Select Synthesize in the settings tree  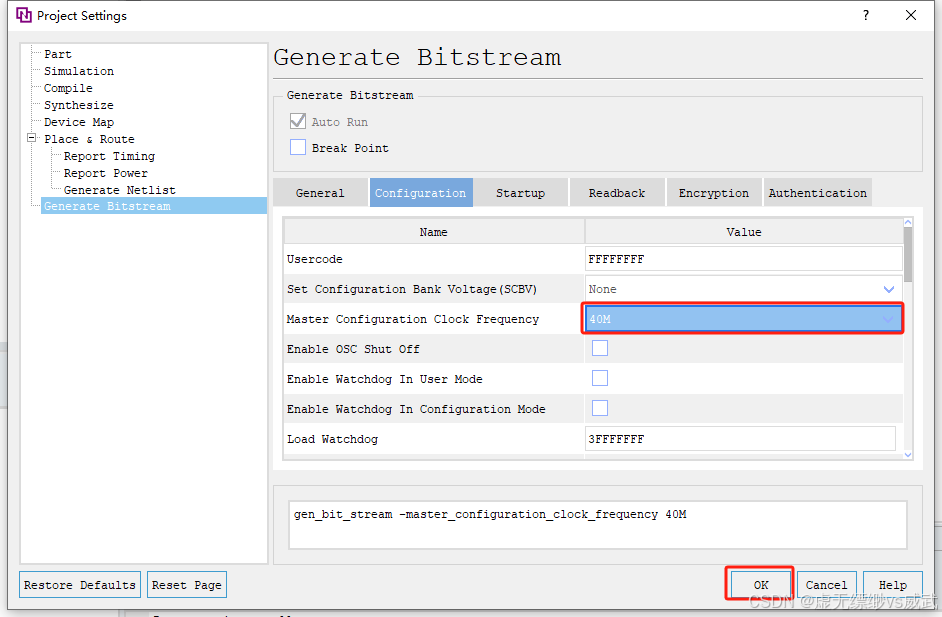click(79, 105)
